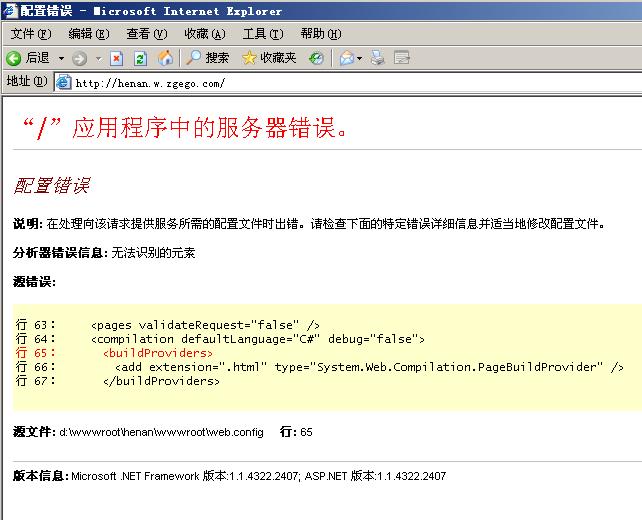
Task: Click the page icon beside the URL
Action: (x=64, y=82)
